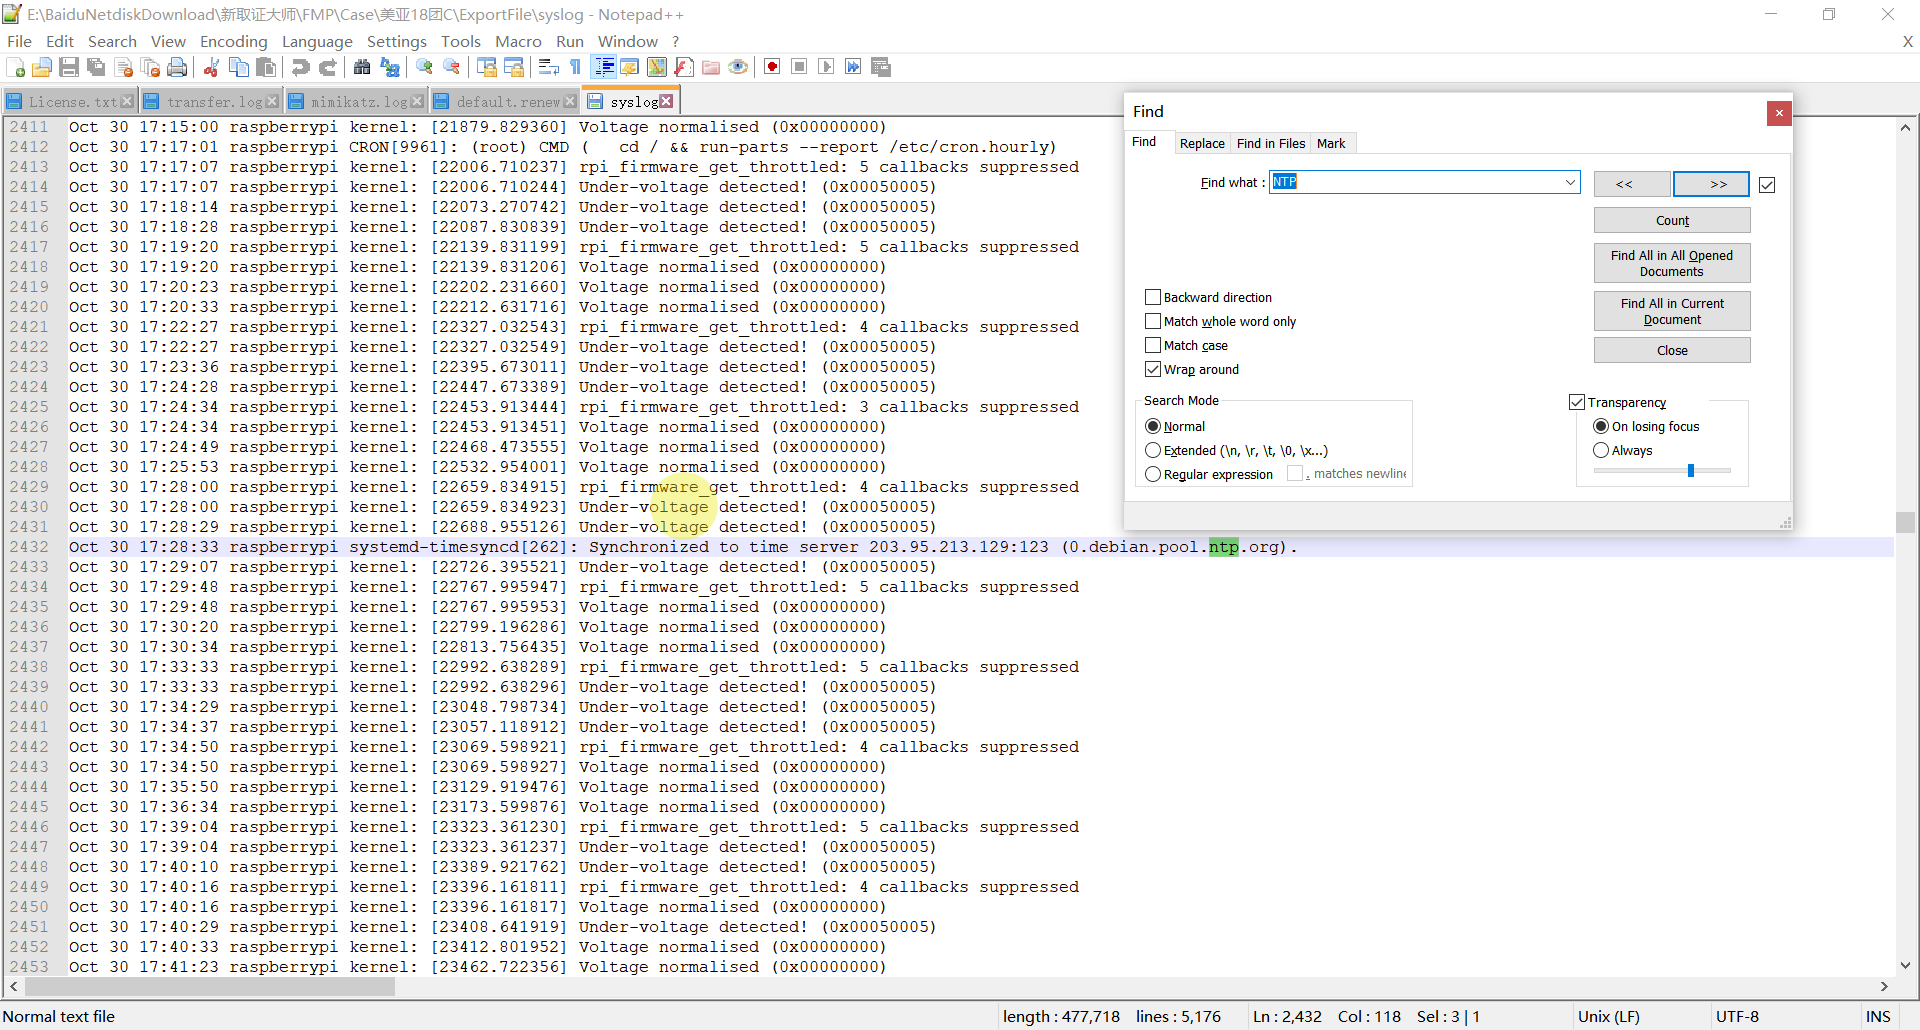Open Folder as Workspace toolbar icon
1920x1030 pixels.
(711, 67)
